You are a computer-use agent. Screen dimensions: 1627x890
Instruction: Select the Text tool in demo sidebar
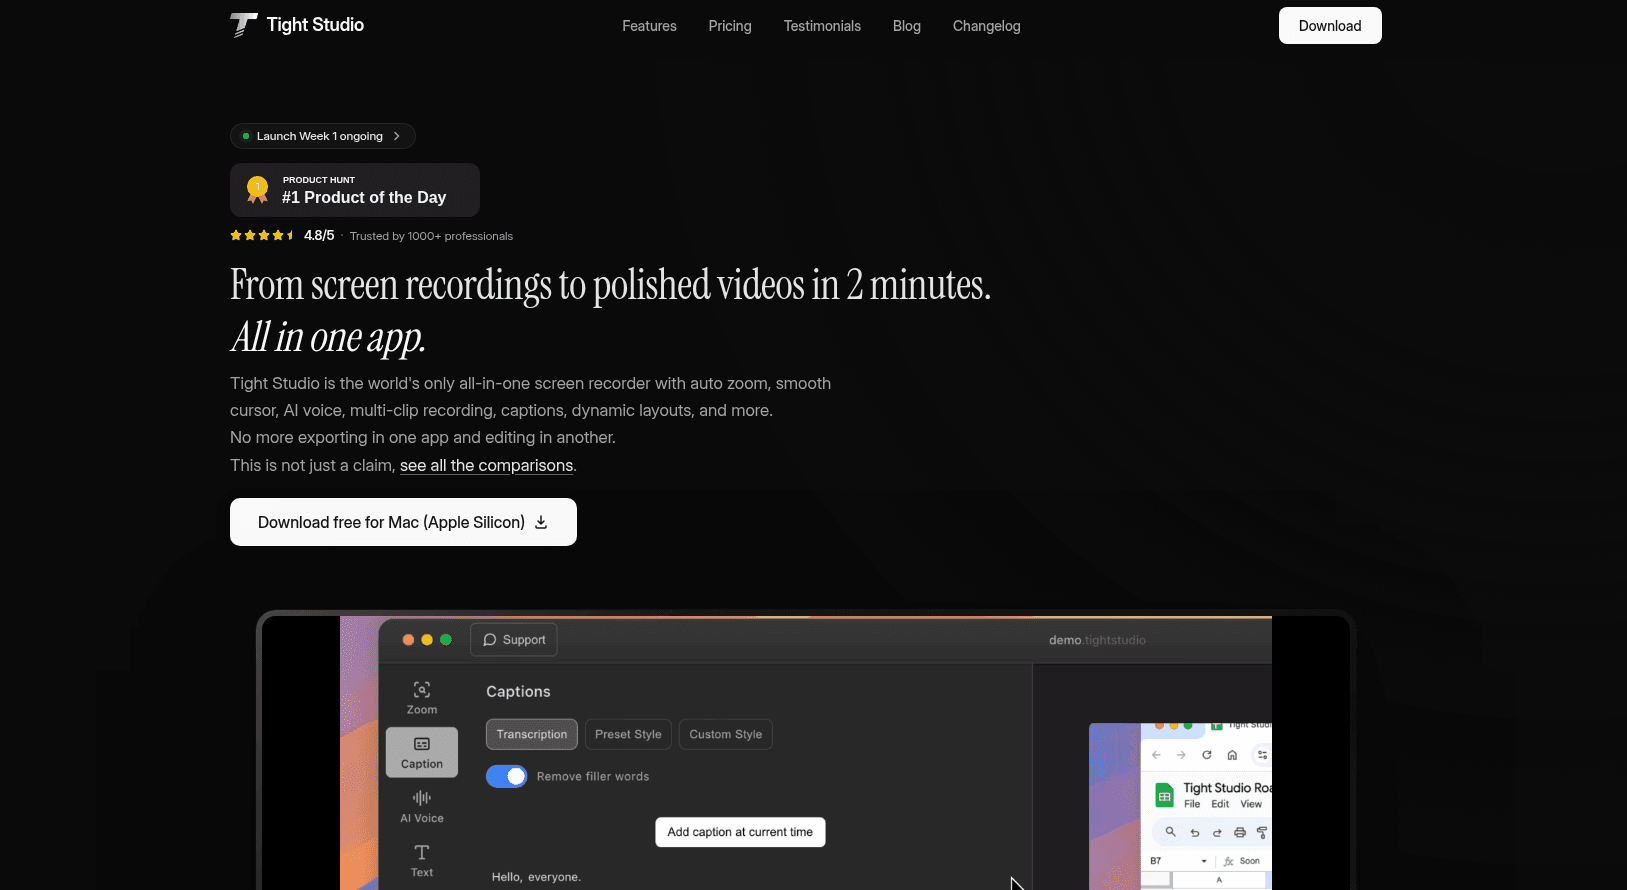[x=422, y=860]
